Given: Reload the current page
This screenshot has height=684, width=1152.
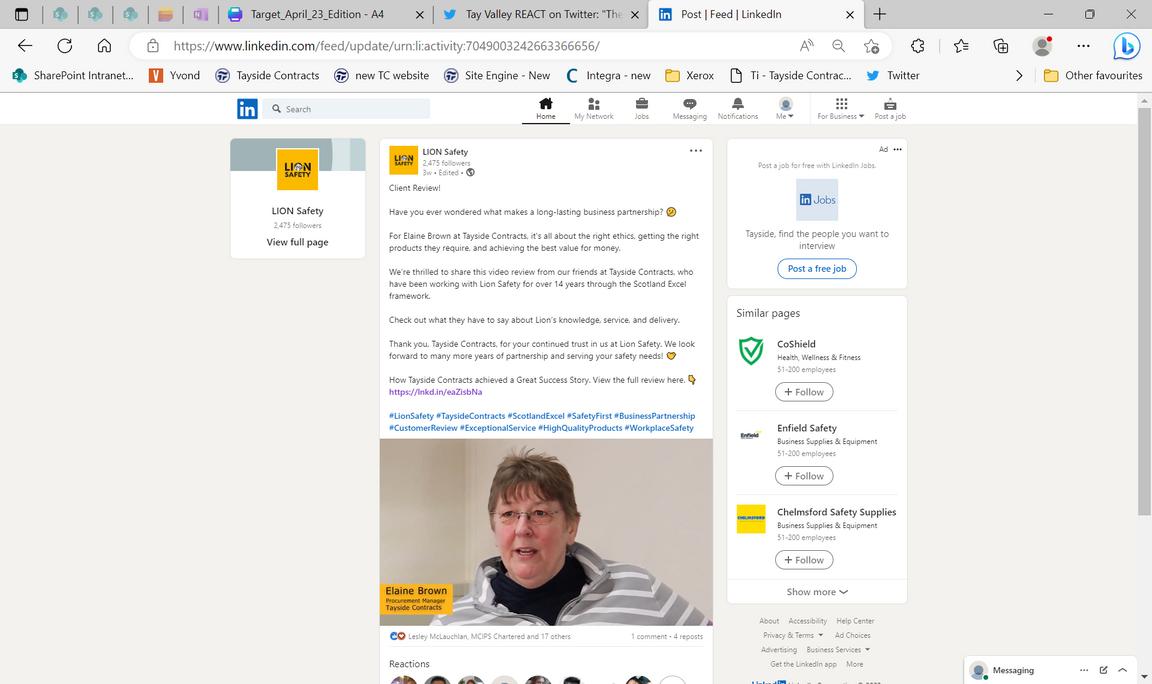Looking at the screenshot, I should [65, 46].
